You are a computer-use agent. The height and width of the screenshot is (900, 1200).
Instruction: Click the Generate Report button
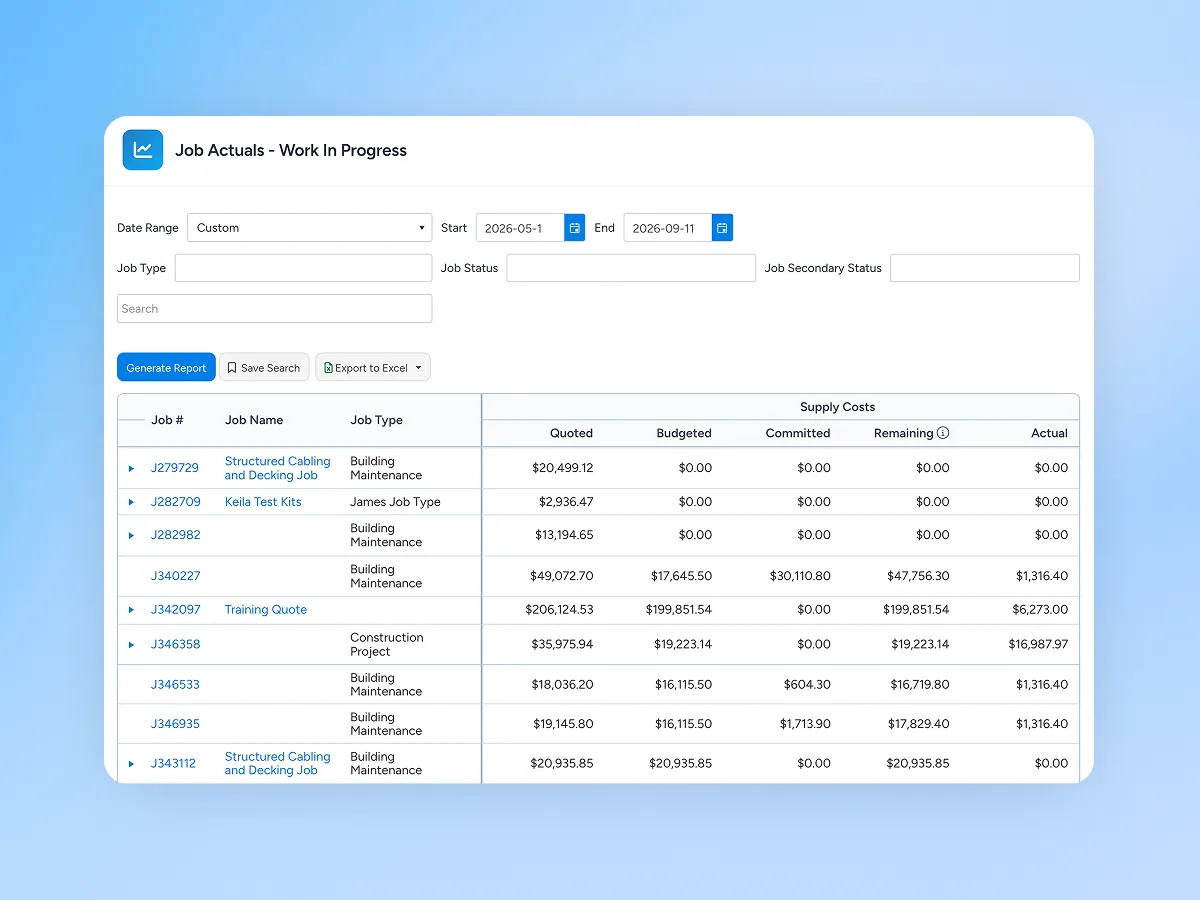pos(166,368)
